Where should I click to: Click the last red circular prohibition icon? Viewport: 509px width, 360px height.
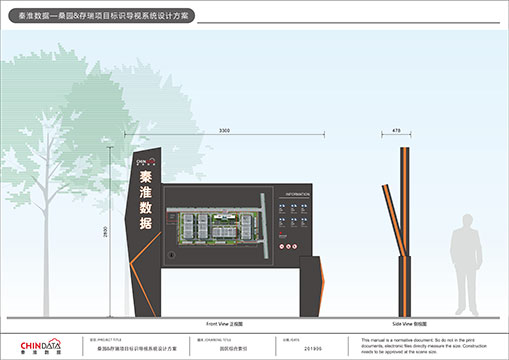pyautogui.click(x=295, y=247)
